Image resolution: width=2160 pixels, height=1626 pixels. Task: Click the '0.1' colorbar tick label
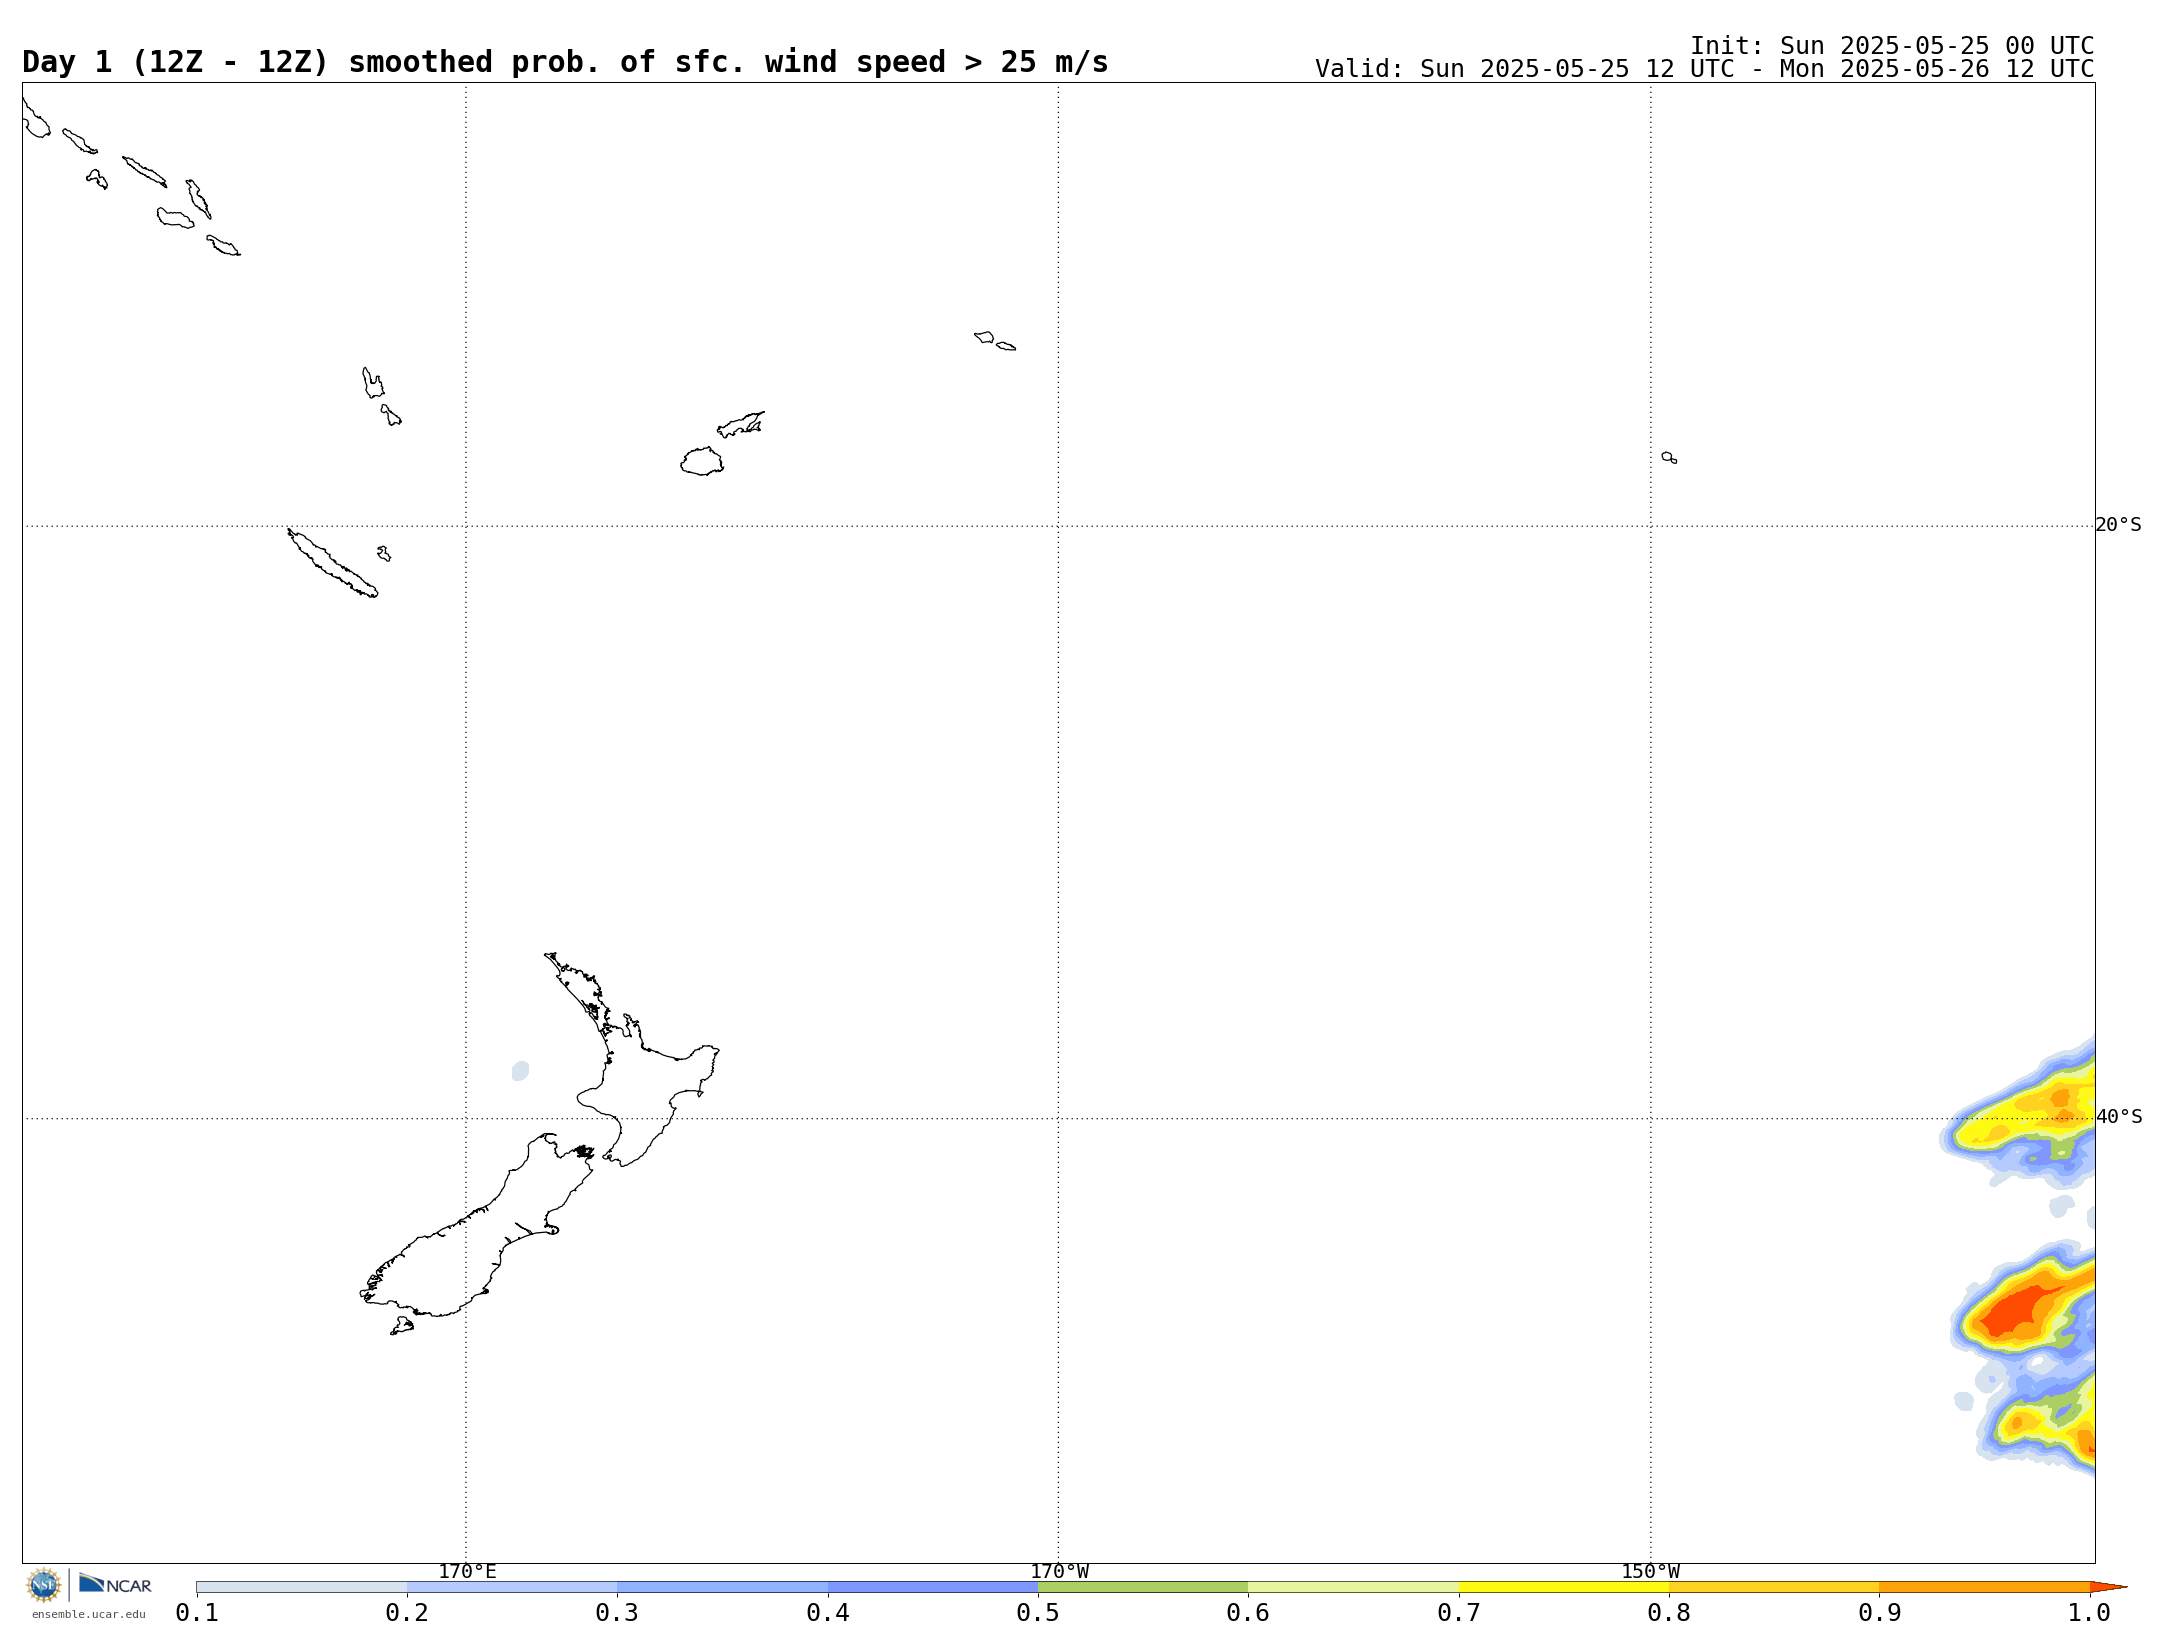[197, 1612]
